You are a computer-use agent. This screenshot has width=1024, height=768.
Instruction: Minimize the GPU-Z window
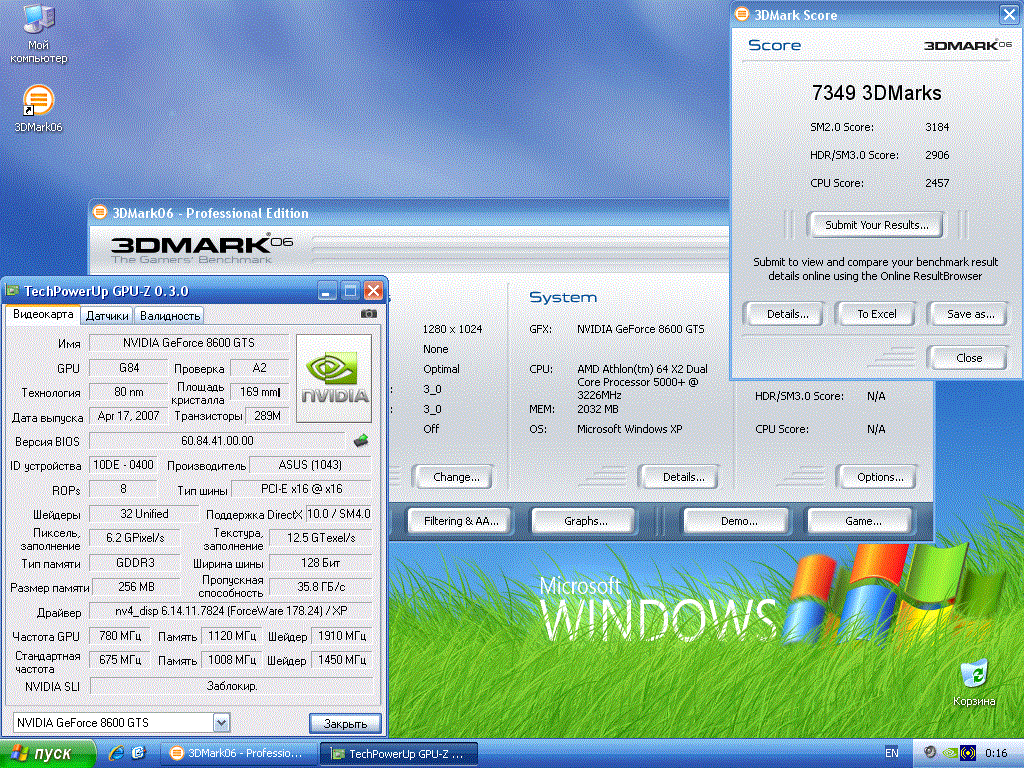(x=327, y=291)
